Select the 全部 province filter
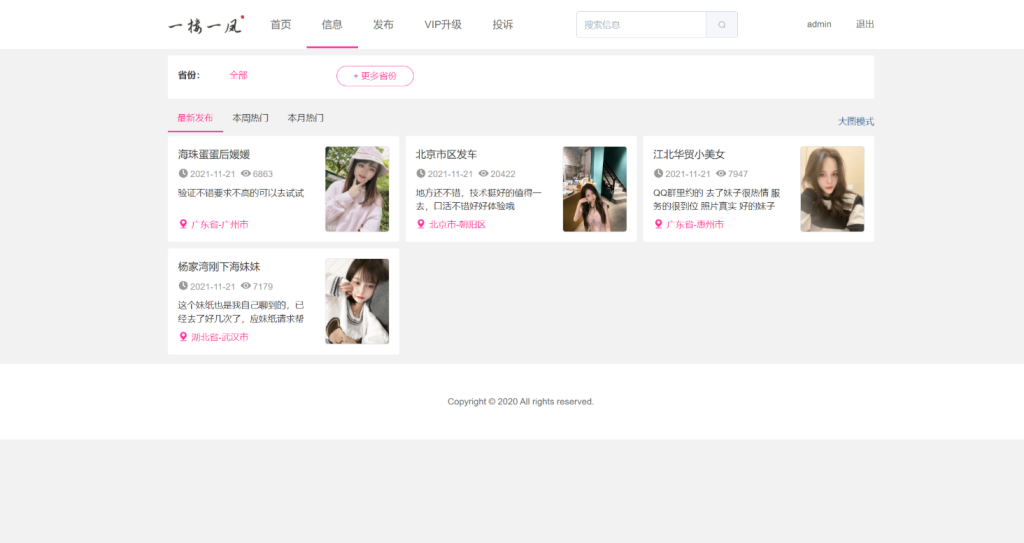 point(238,75)
